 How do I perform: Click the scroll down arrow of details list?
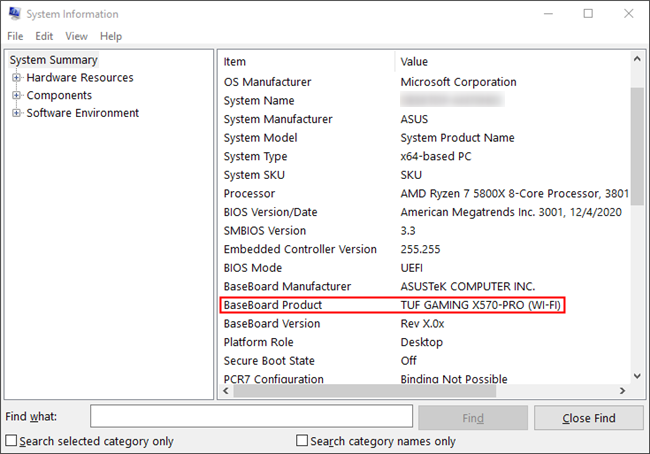[x=637, y=376]
